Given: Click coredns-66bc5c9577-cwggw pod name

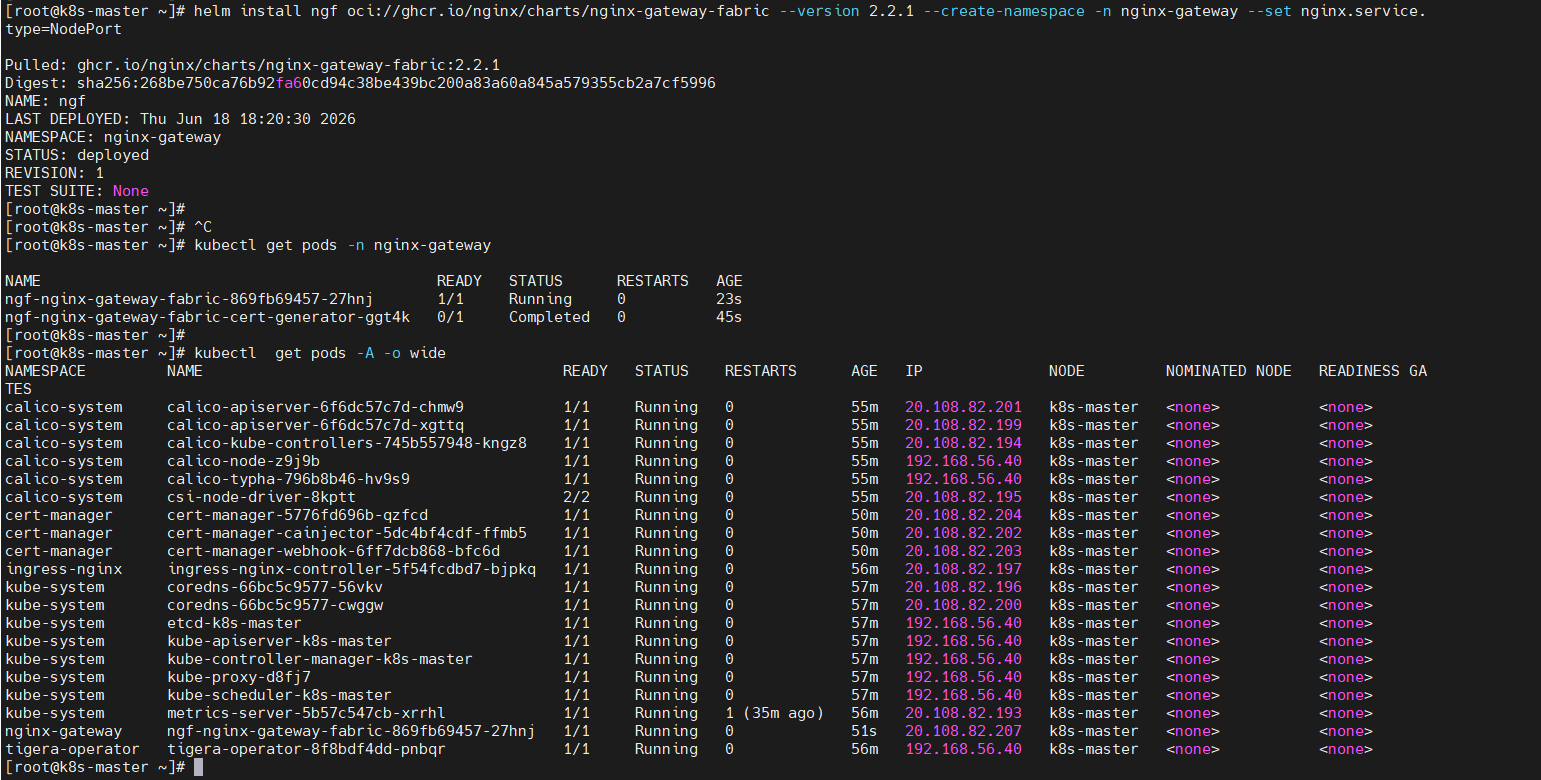Looking at the screenshot, I should pos(275,605).
